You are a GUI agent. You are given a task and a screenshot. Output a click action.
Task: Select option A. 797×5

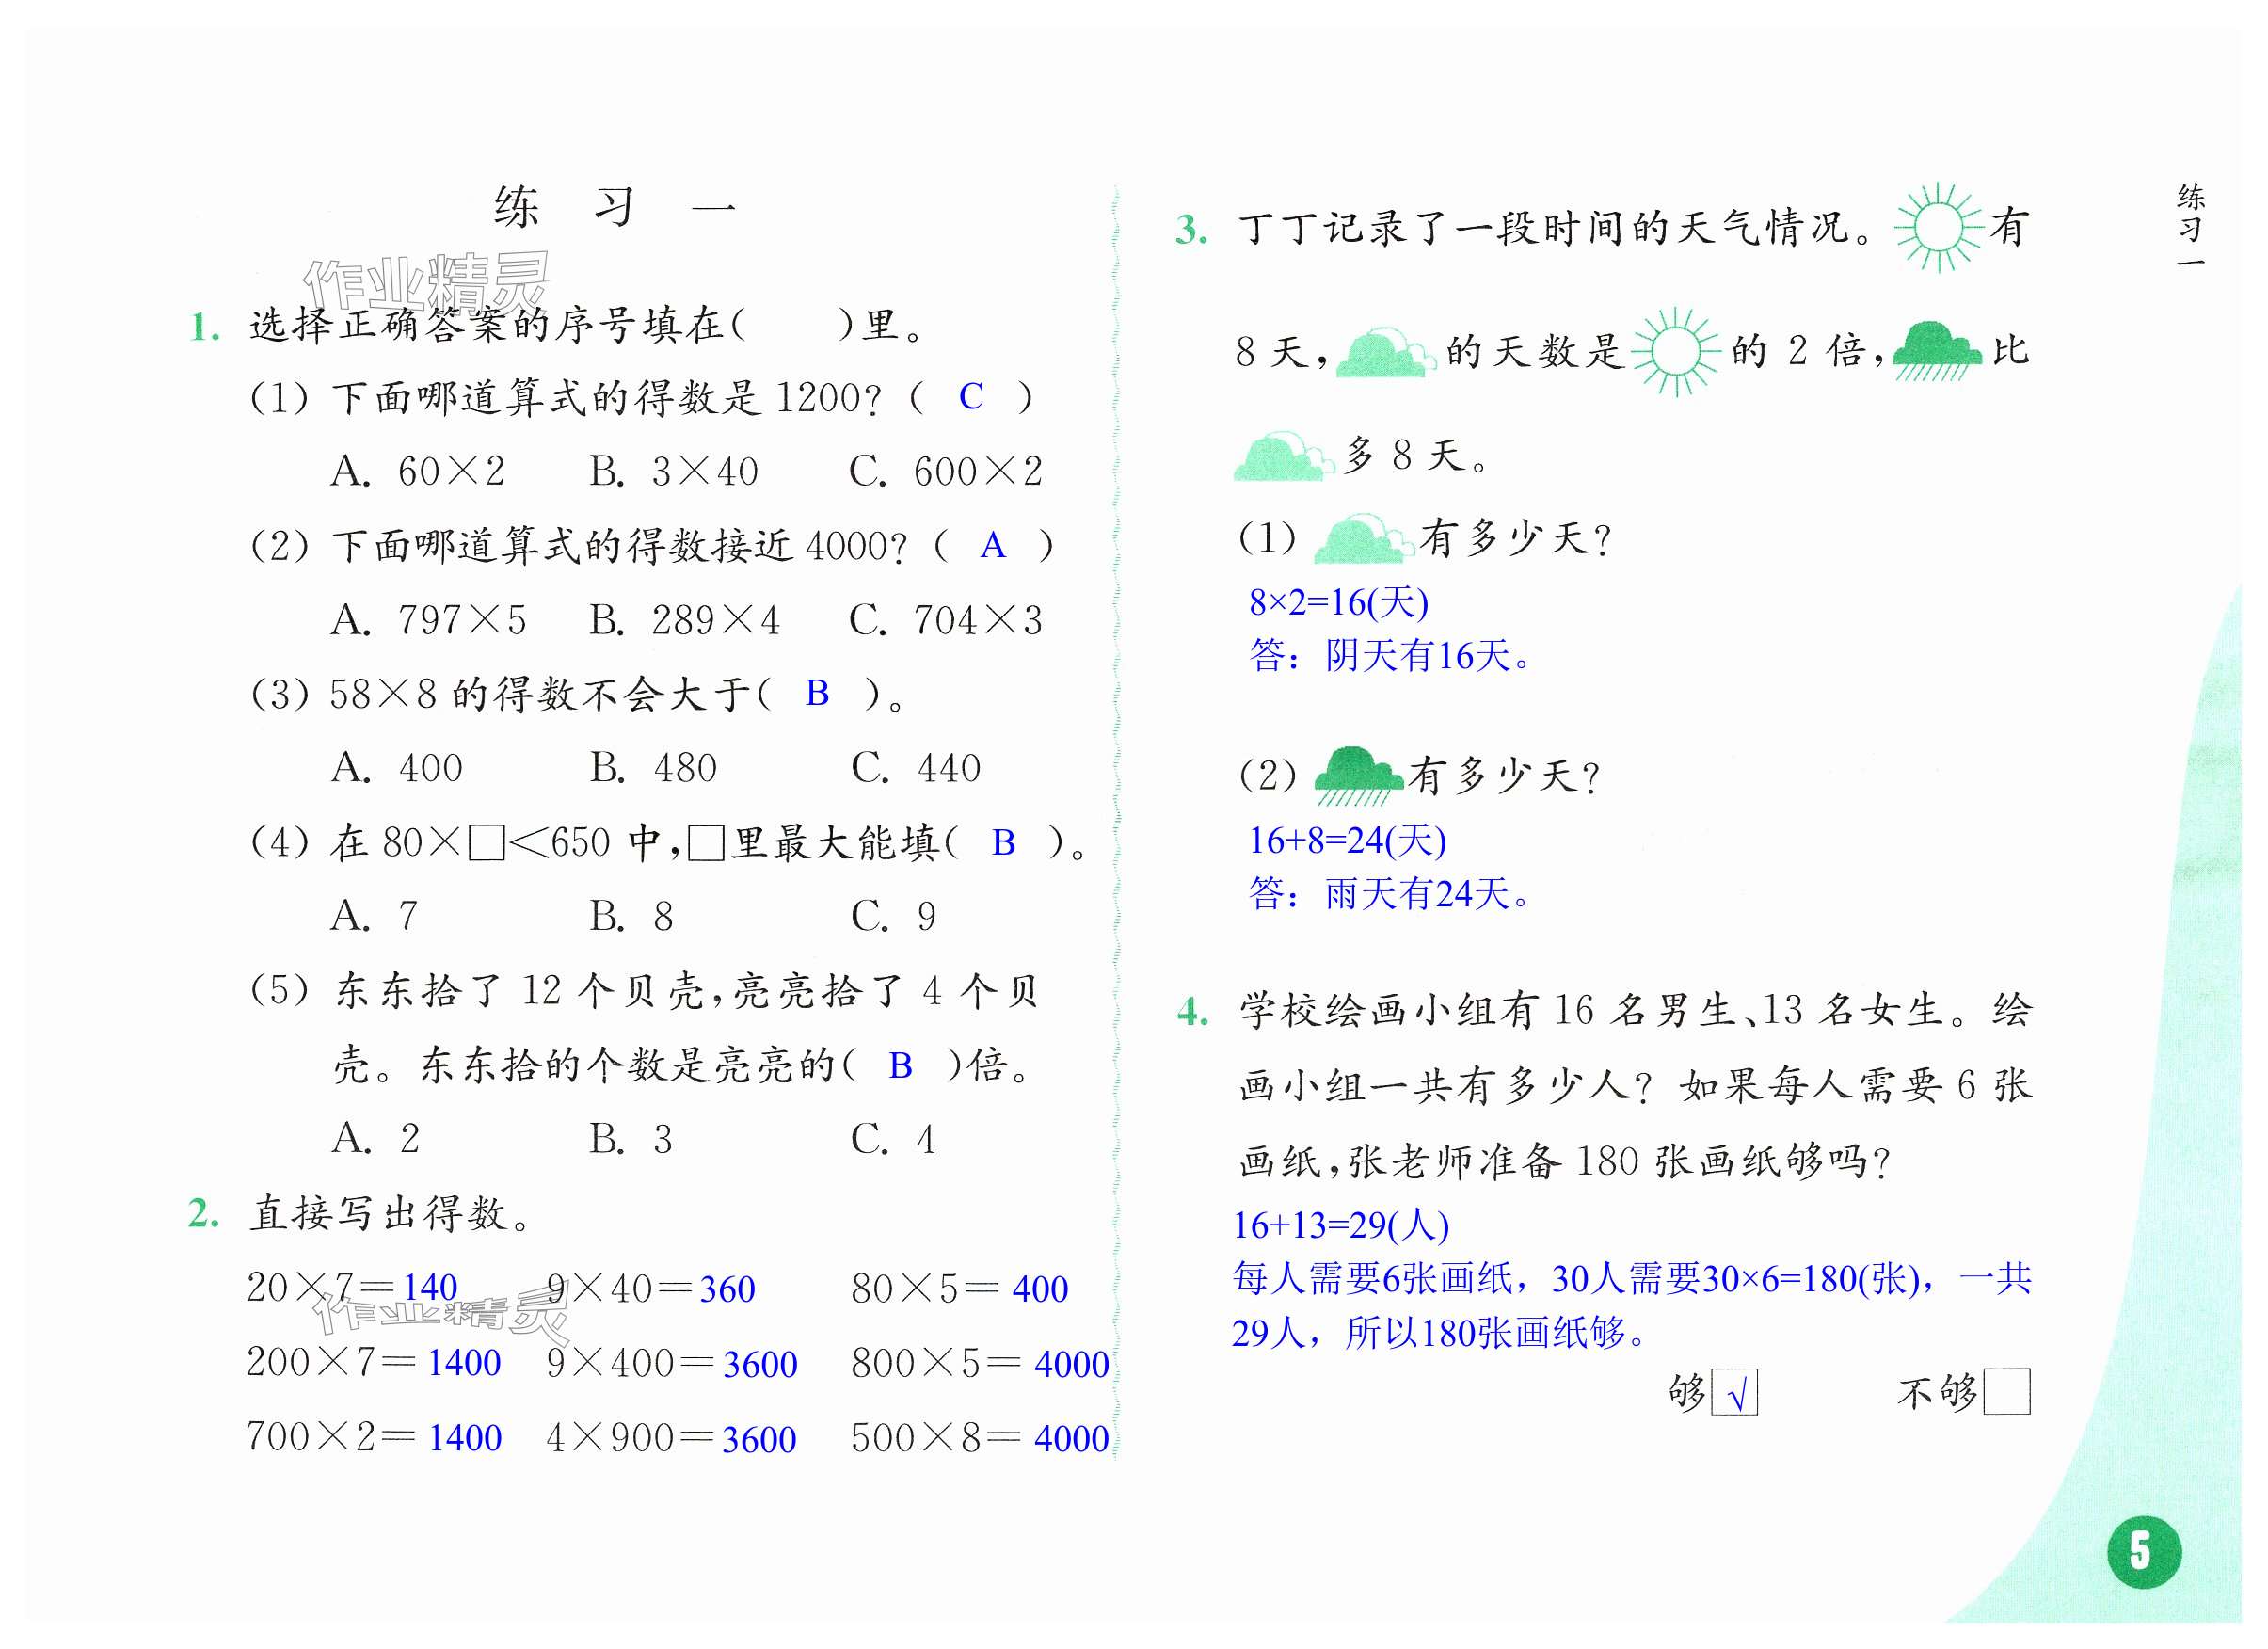[x=429, y=621]
